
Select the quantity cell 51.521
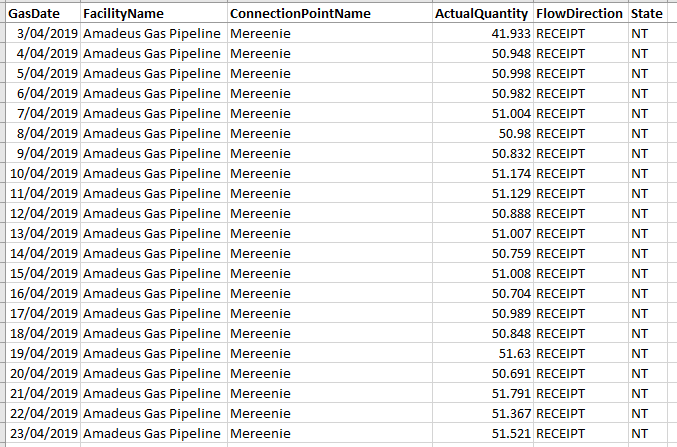click(483, 433)
